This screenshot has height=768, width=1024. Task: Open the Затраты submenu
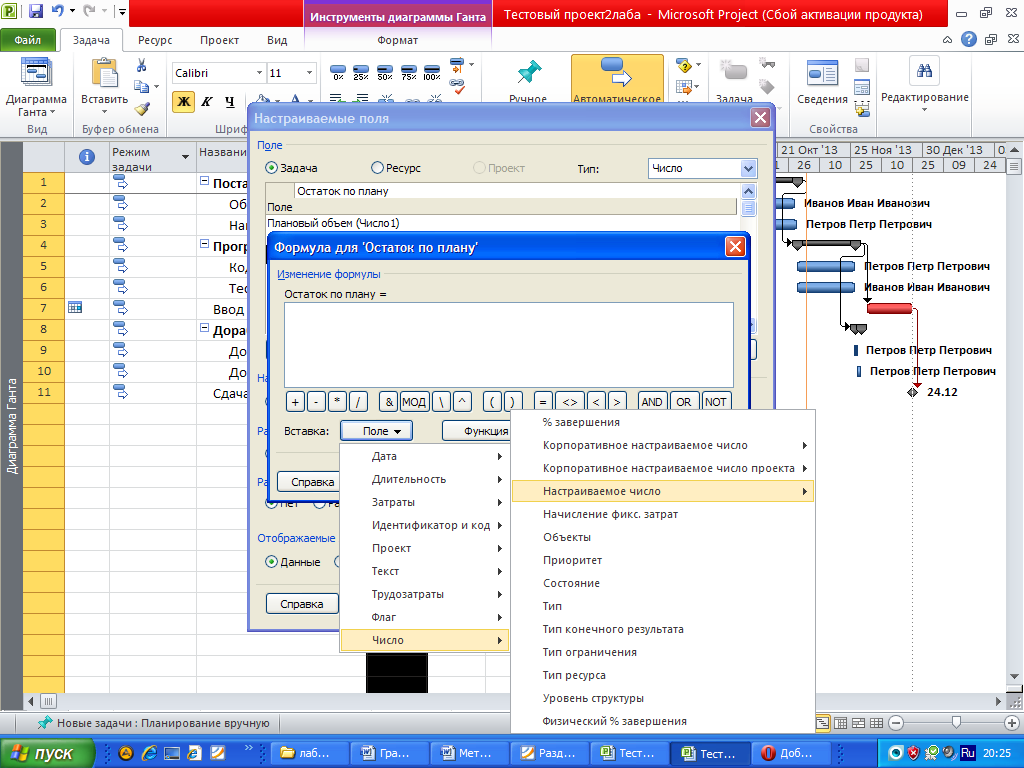point(424,502)
